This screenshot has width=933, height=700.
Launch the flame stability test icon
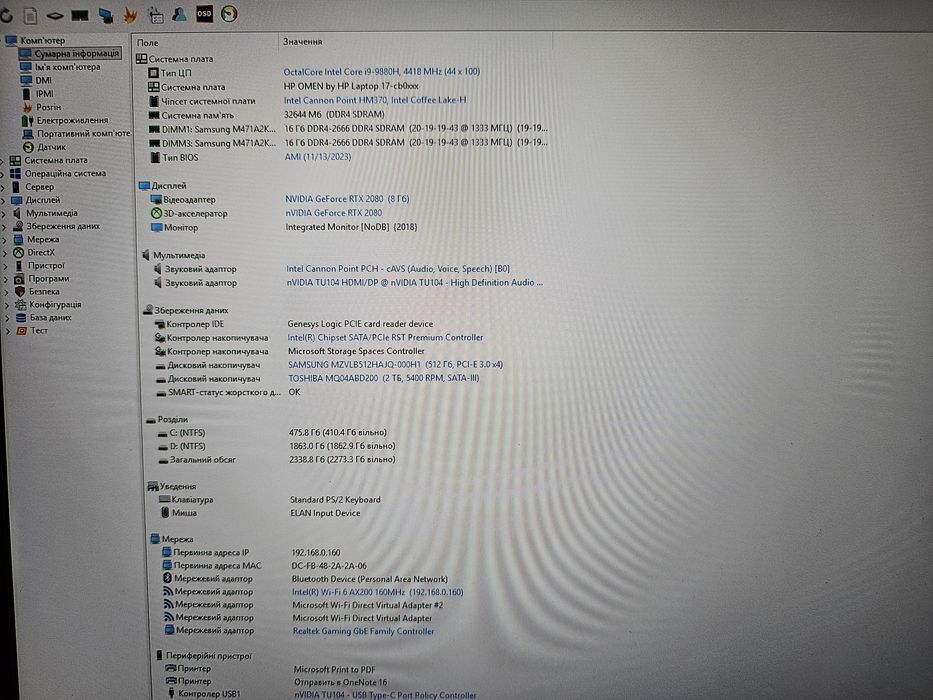click(x=130, y=15)
